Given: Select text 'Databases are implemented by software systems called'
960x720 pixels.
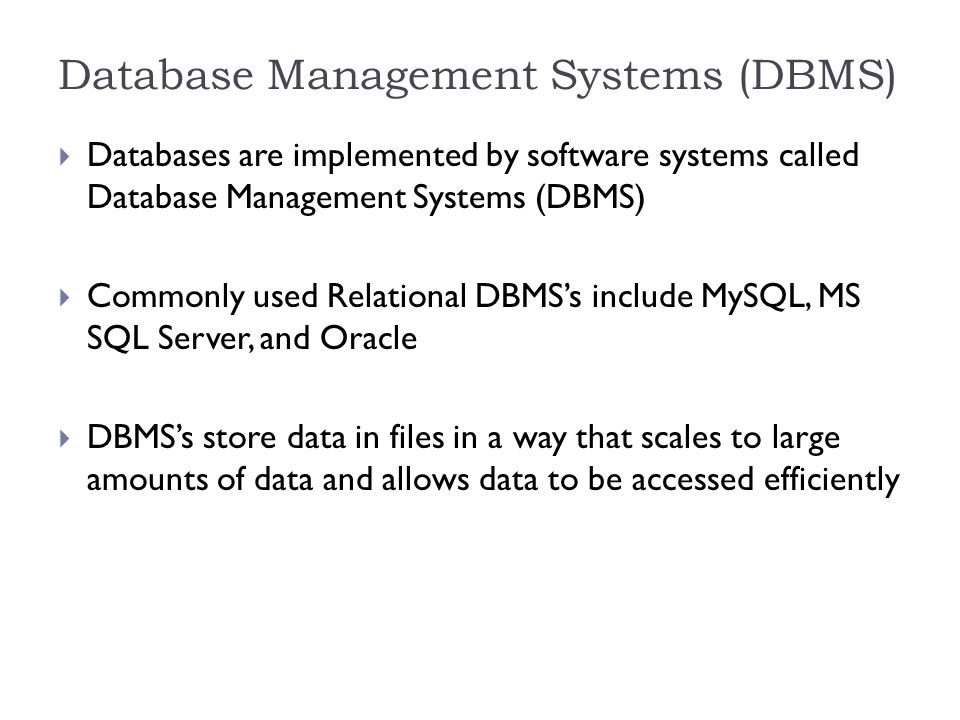Looking at the screenshot, I should point(473,156).
